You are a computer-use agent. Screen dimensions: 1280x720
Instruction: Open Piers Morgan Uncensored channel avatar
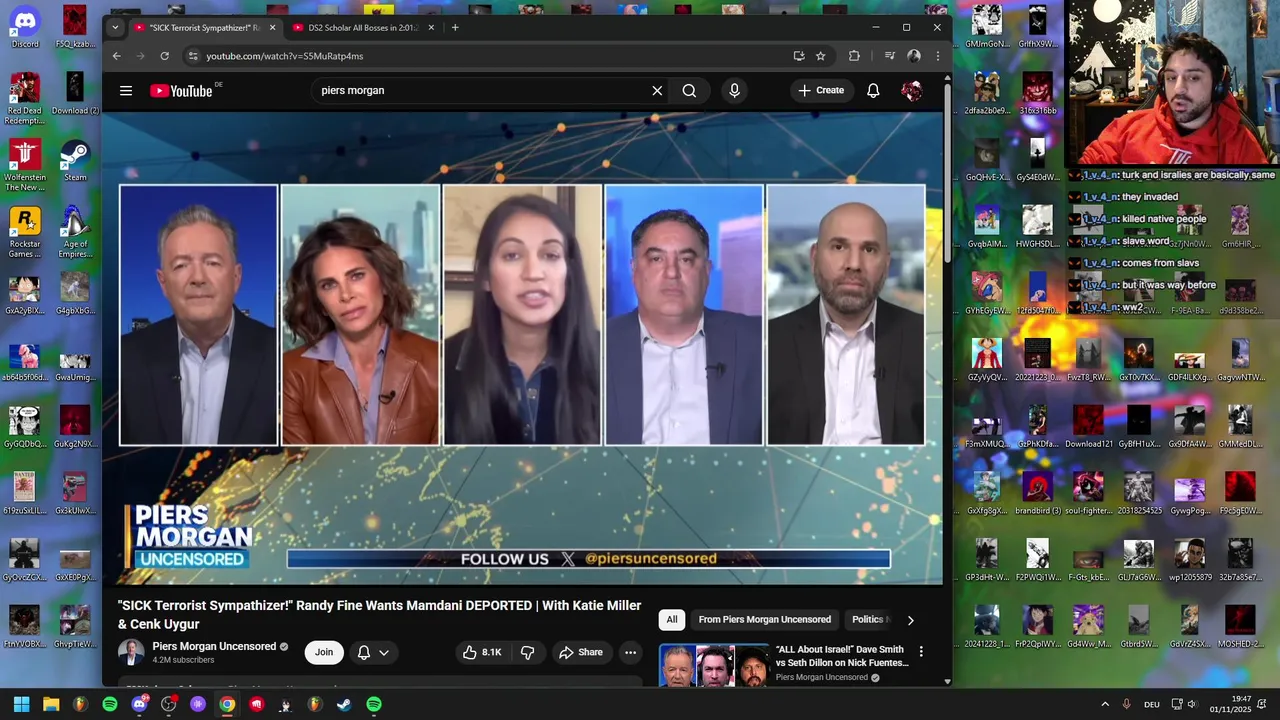click(x=131, y=652)
